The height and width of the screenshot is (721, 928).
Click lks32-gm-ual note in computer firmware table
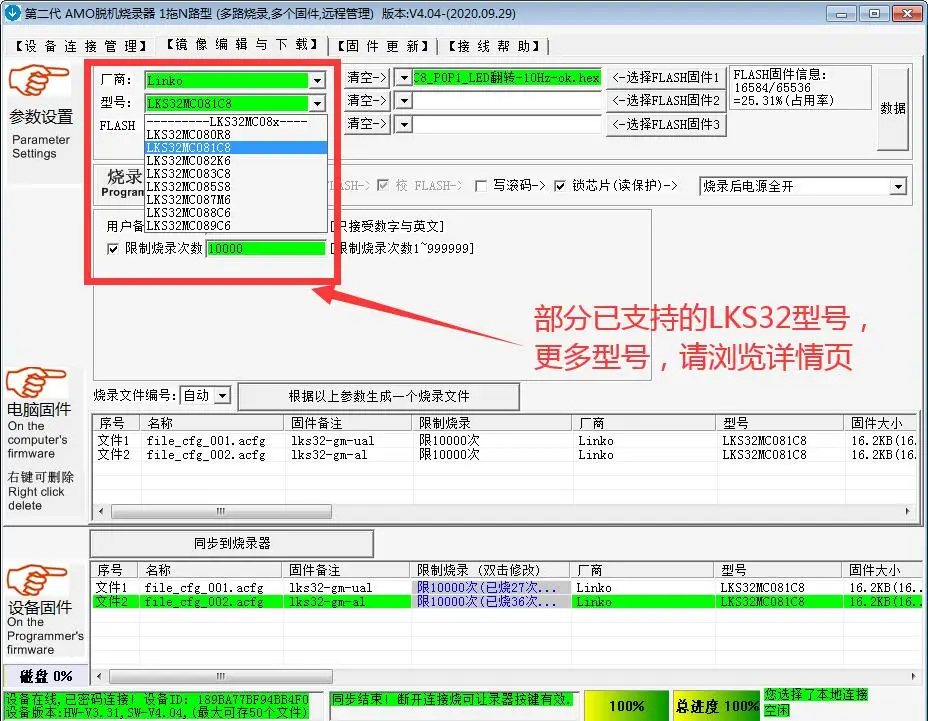(x=332, y=441)
